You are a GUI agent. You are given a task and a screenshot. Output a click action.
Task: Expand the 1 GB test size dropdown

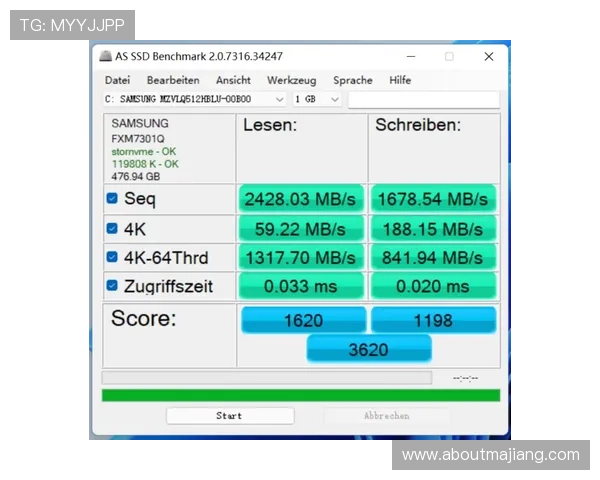click(x=317, y=99)
